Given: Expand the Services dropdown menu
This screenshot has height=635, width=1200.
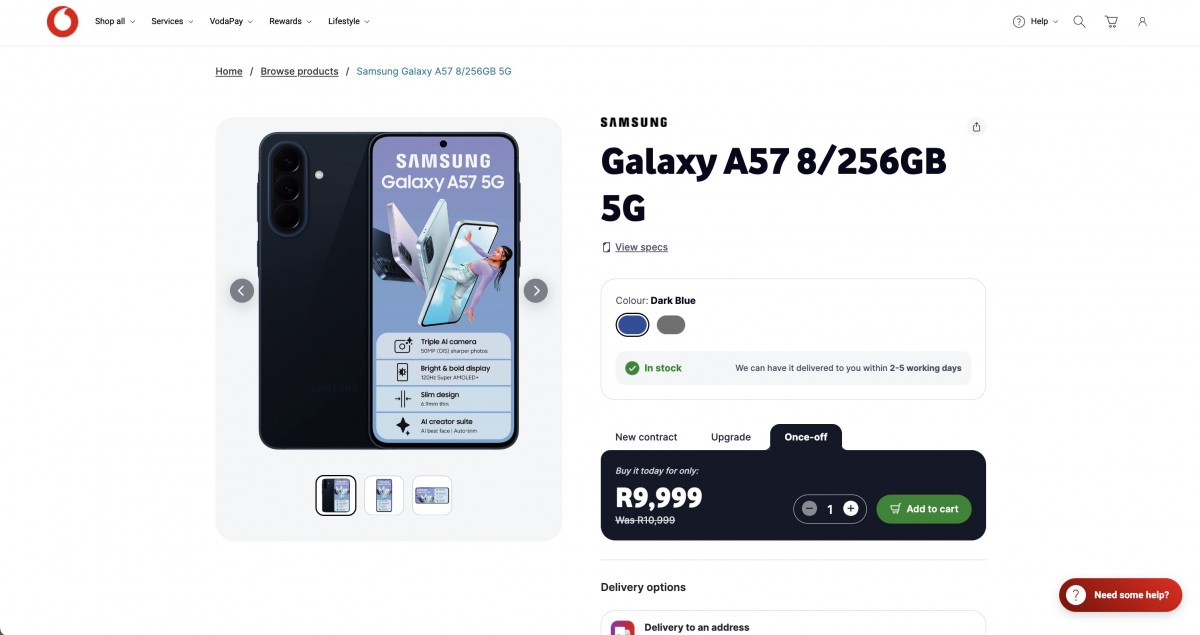Looking at the screenshot, I should [x=172, y=21].
